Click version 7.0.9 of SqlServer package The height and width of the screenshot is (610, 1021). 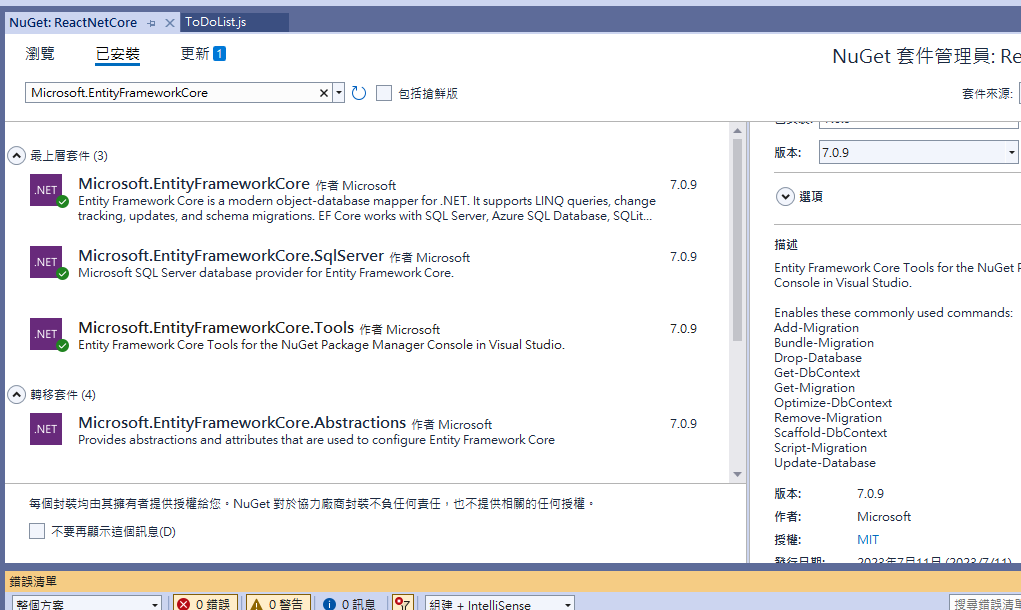[x=683, y=257]
